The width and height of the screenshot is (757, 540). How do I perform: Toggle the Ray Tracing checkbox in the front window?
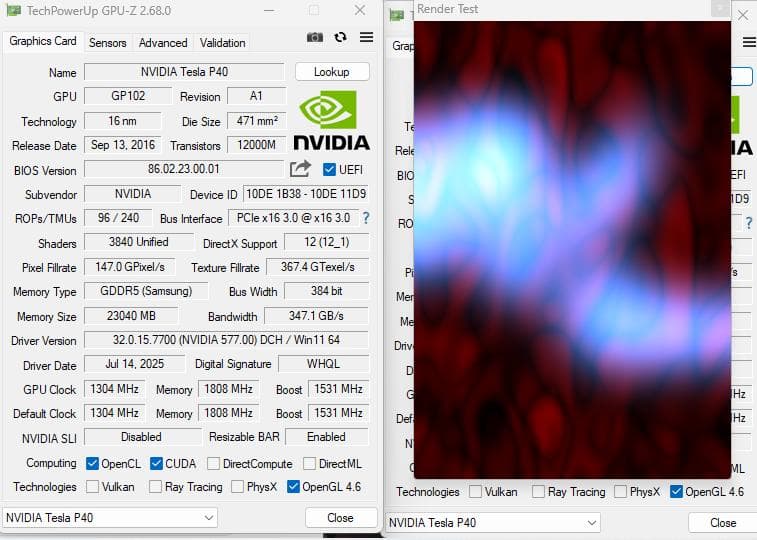click(155, 486)
